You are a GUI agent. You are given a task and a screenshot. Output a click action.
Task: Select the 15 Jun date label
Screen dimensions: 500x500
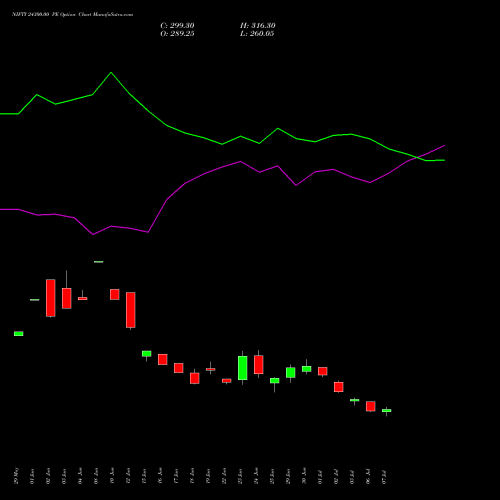145,476
